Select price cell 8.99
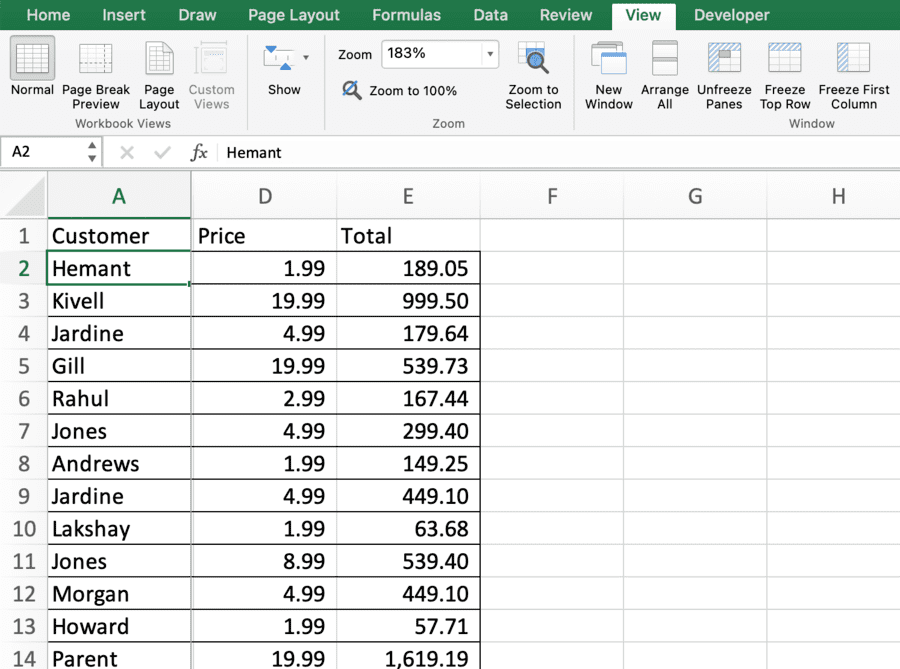Image resolution: width=900 pixels, height=669 pixels. 264,561
